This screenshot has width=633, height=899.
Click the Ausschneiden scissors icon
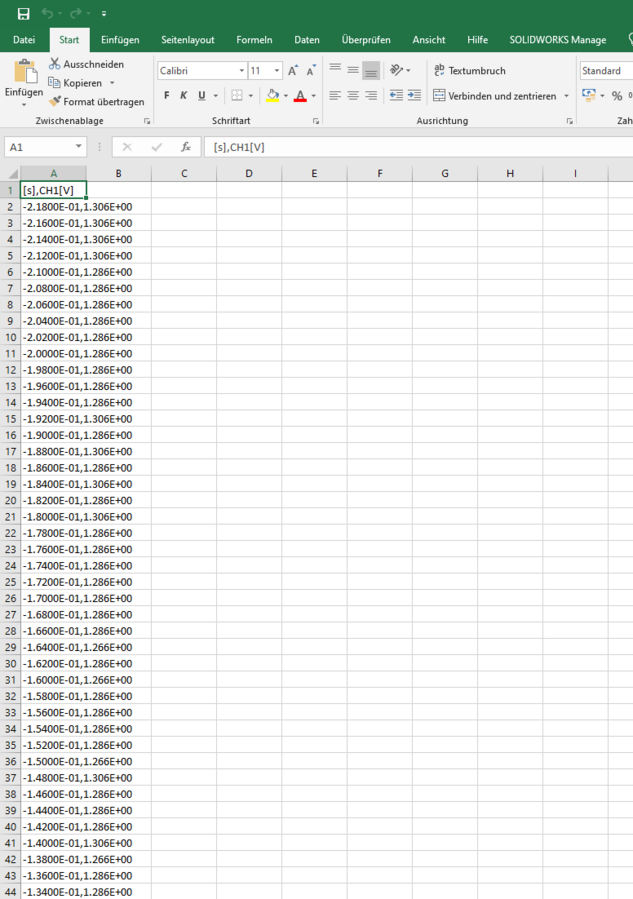[55, 64]
